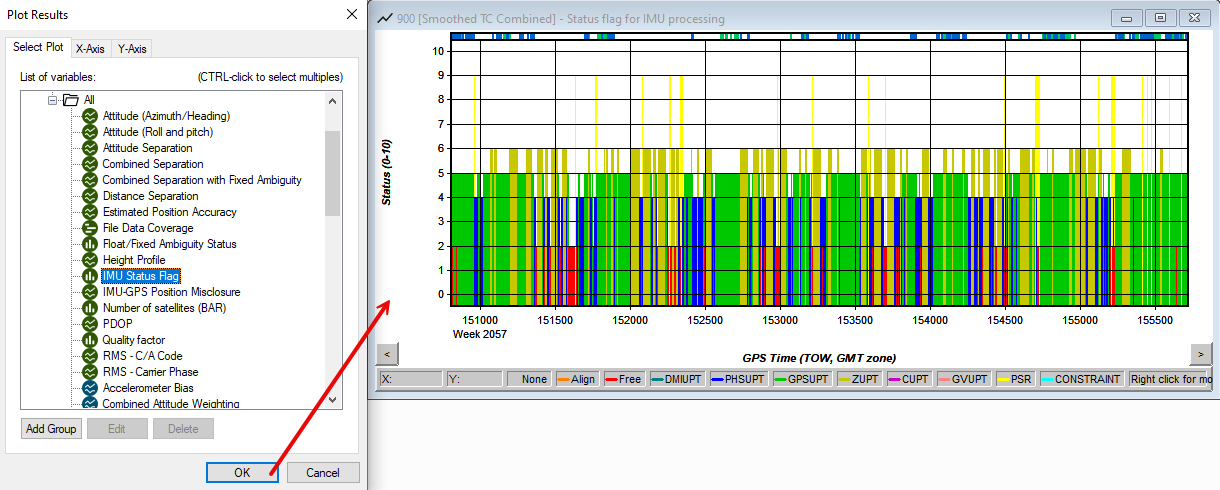The image size is (1220, 490).
Task: Click the Quality factor plot icon
Action: (88, 340)
